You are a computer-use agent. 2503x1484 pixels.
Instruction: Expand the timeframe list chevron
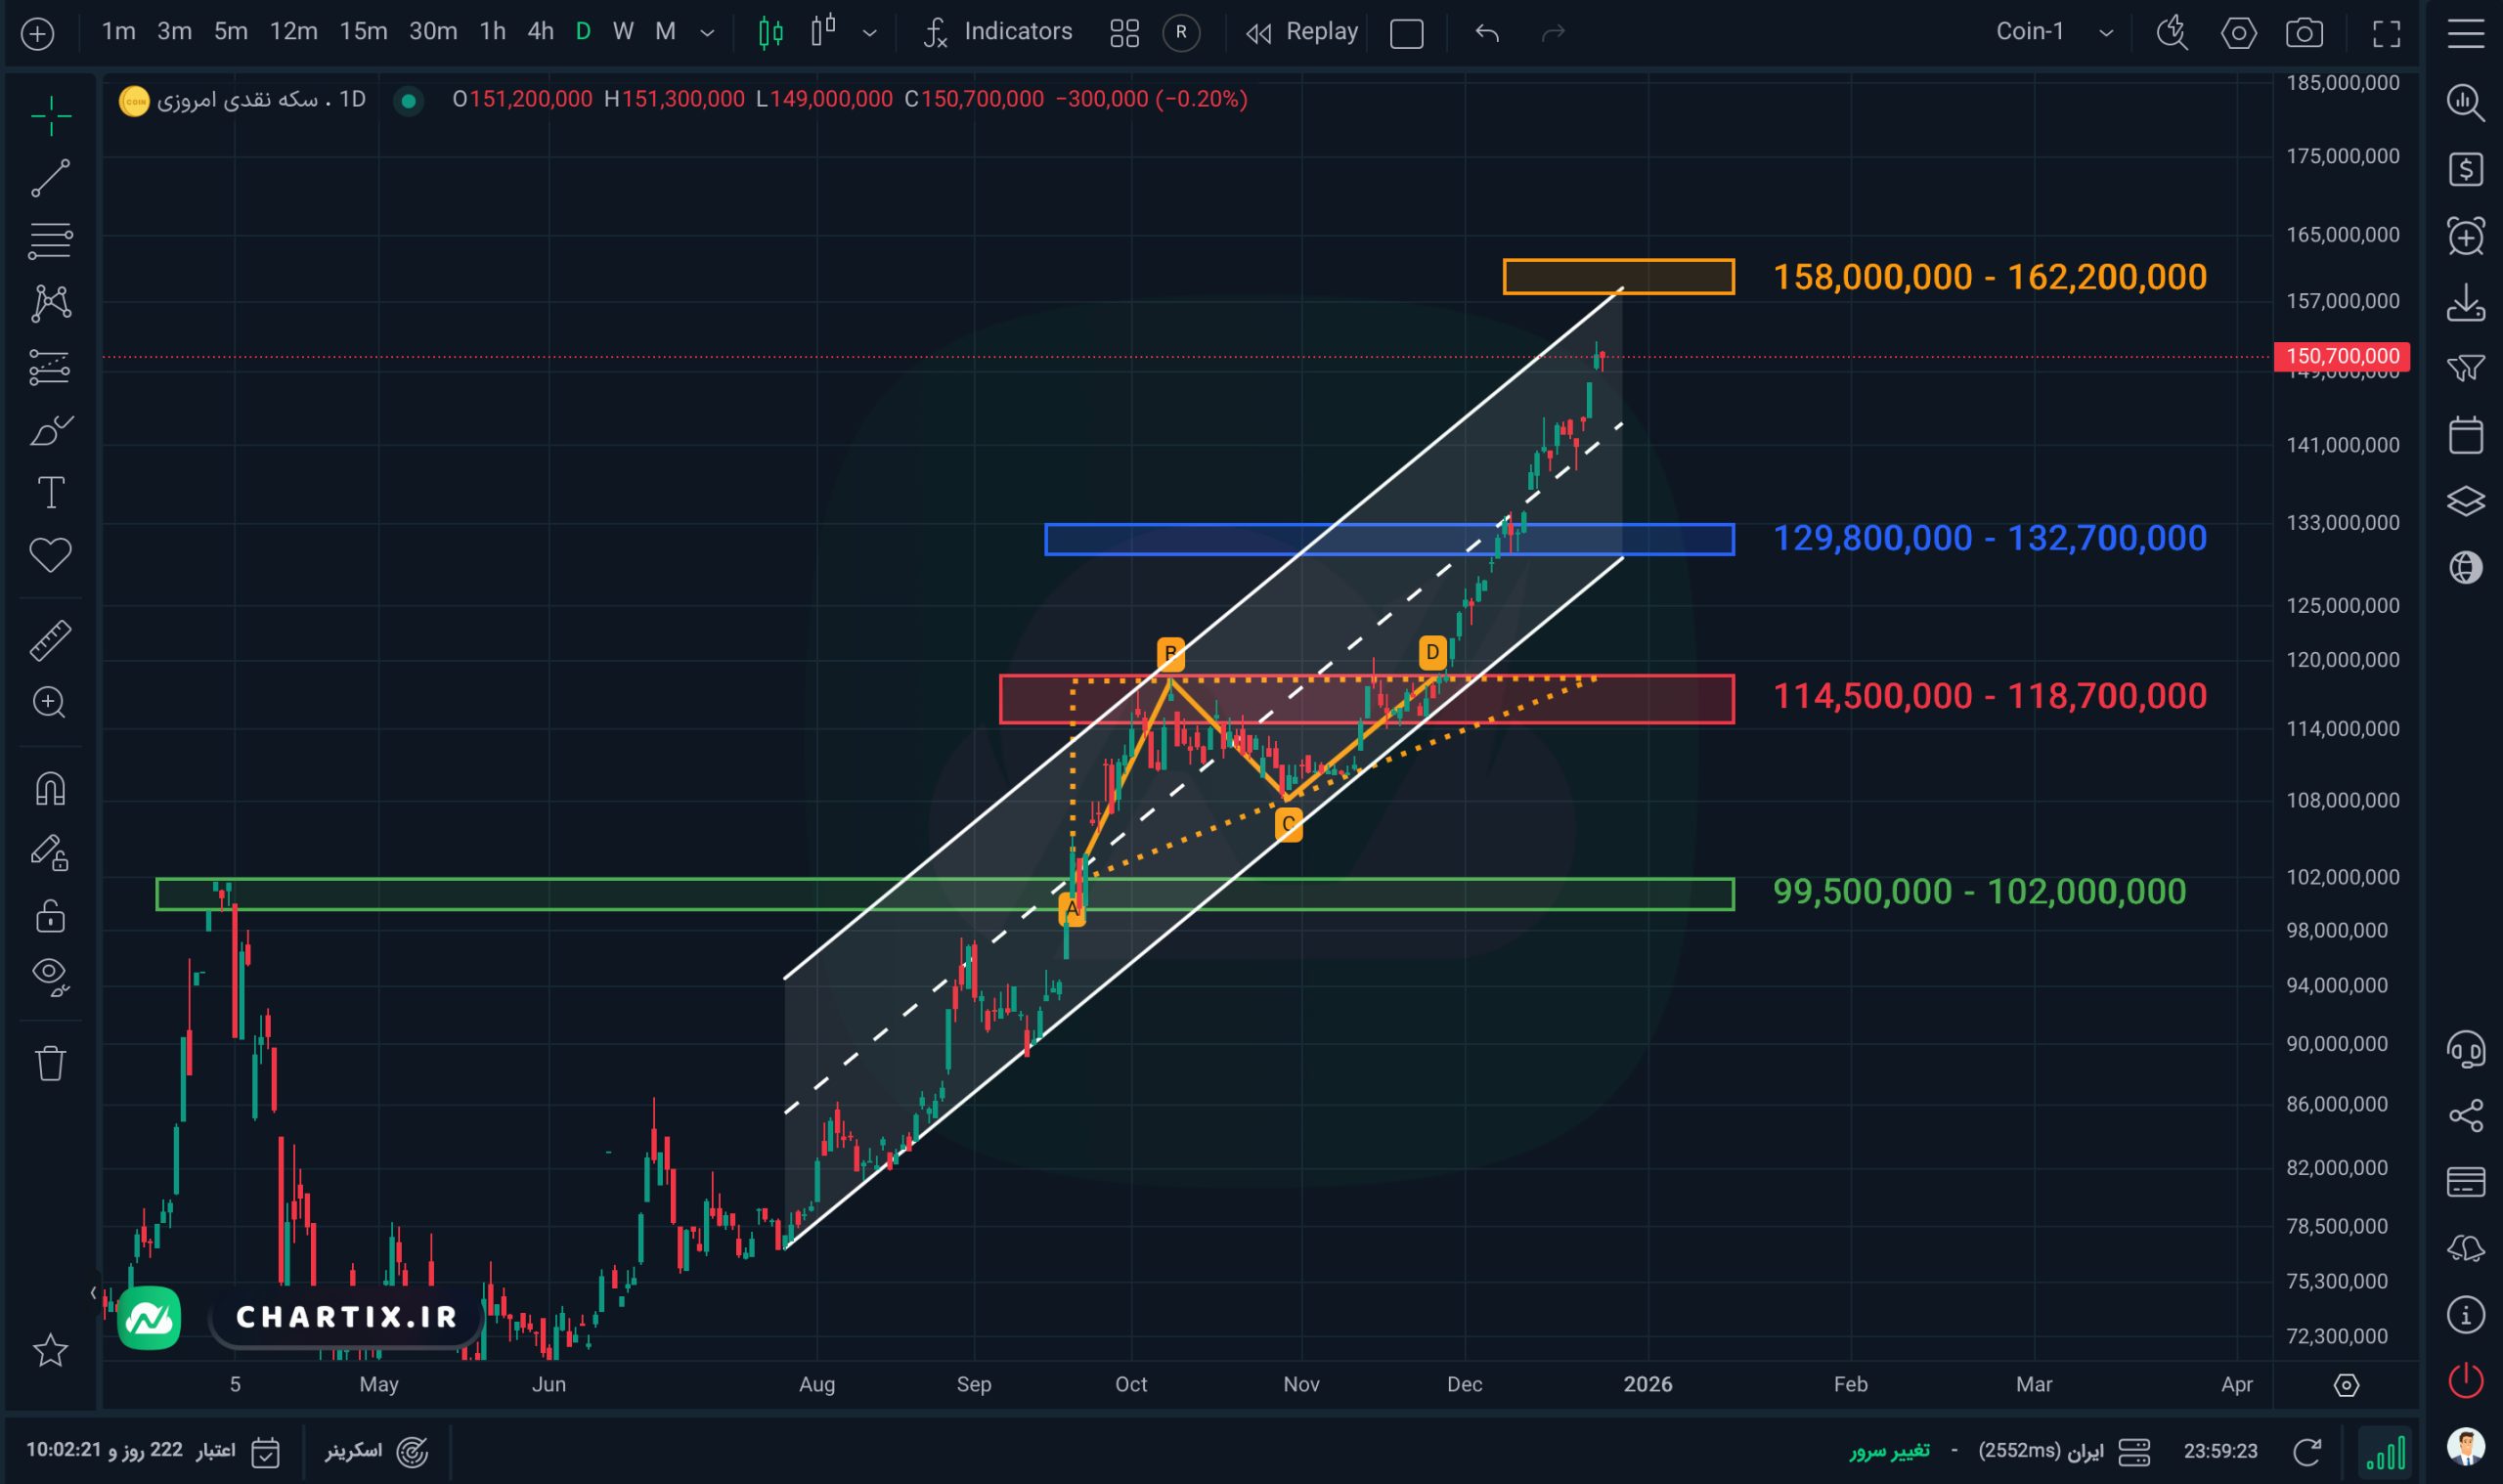tap(707, 33)
